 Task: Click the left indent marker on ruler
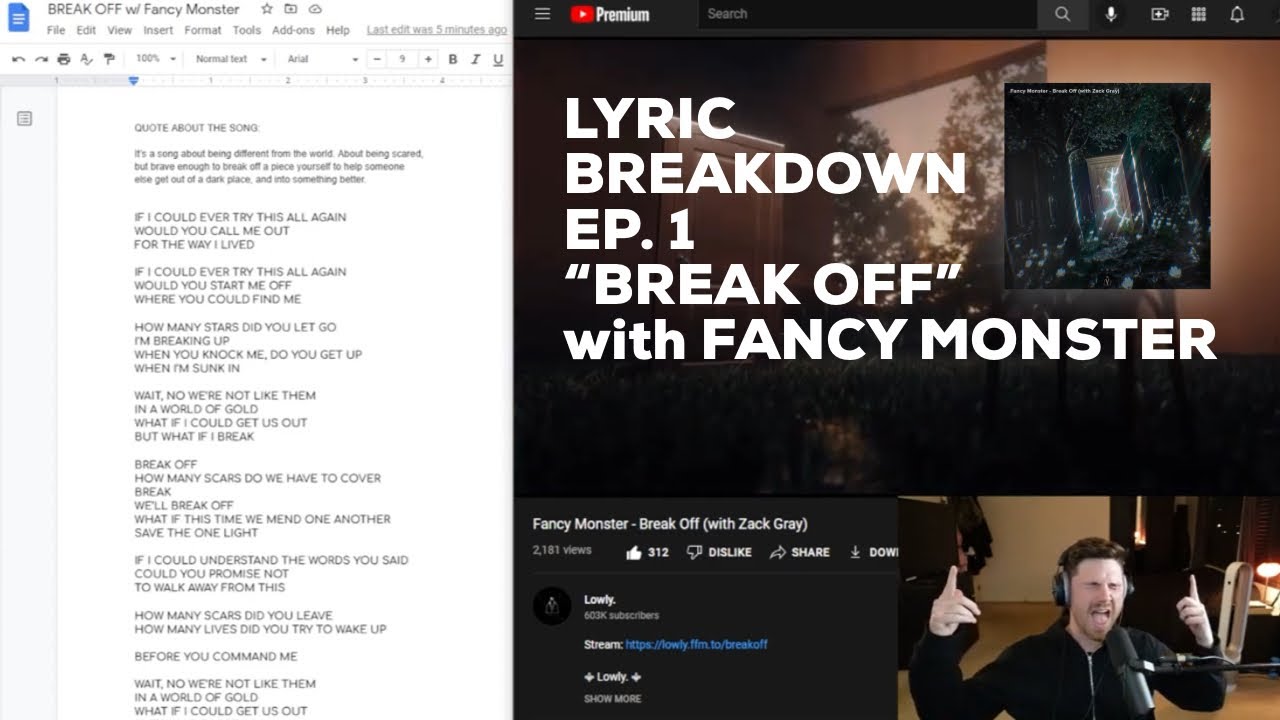133,81
